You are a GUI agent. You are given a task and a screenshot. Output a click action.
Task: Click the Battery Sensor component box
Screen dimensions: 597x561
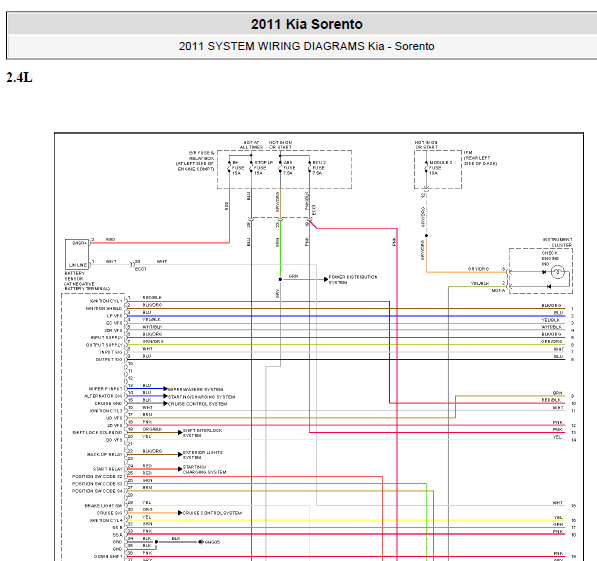77,254
